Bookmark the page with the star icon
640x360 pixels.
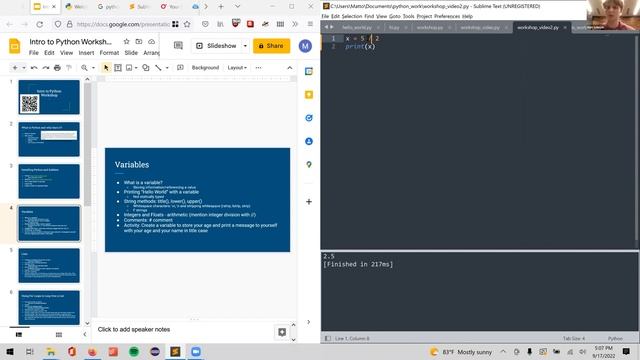[187, 24]
